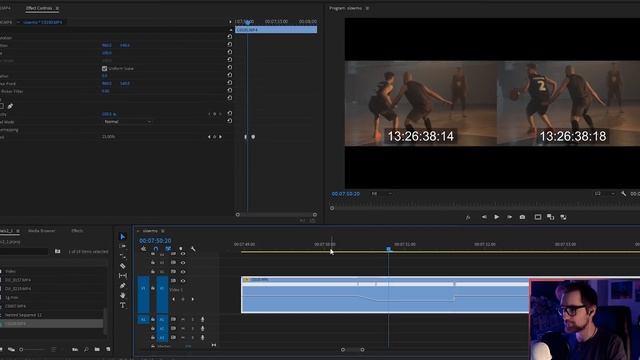Viewport: 640px width, 360px height.
Task: Toggle A2 track targeting
Action: [x=162, y=329]
